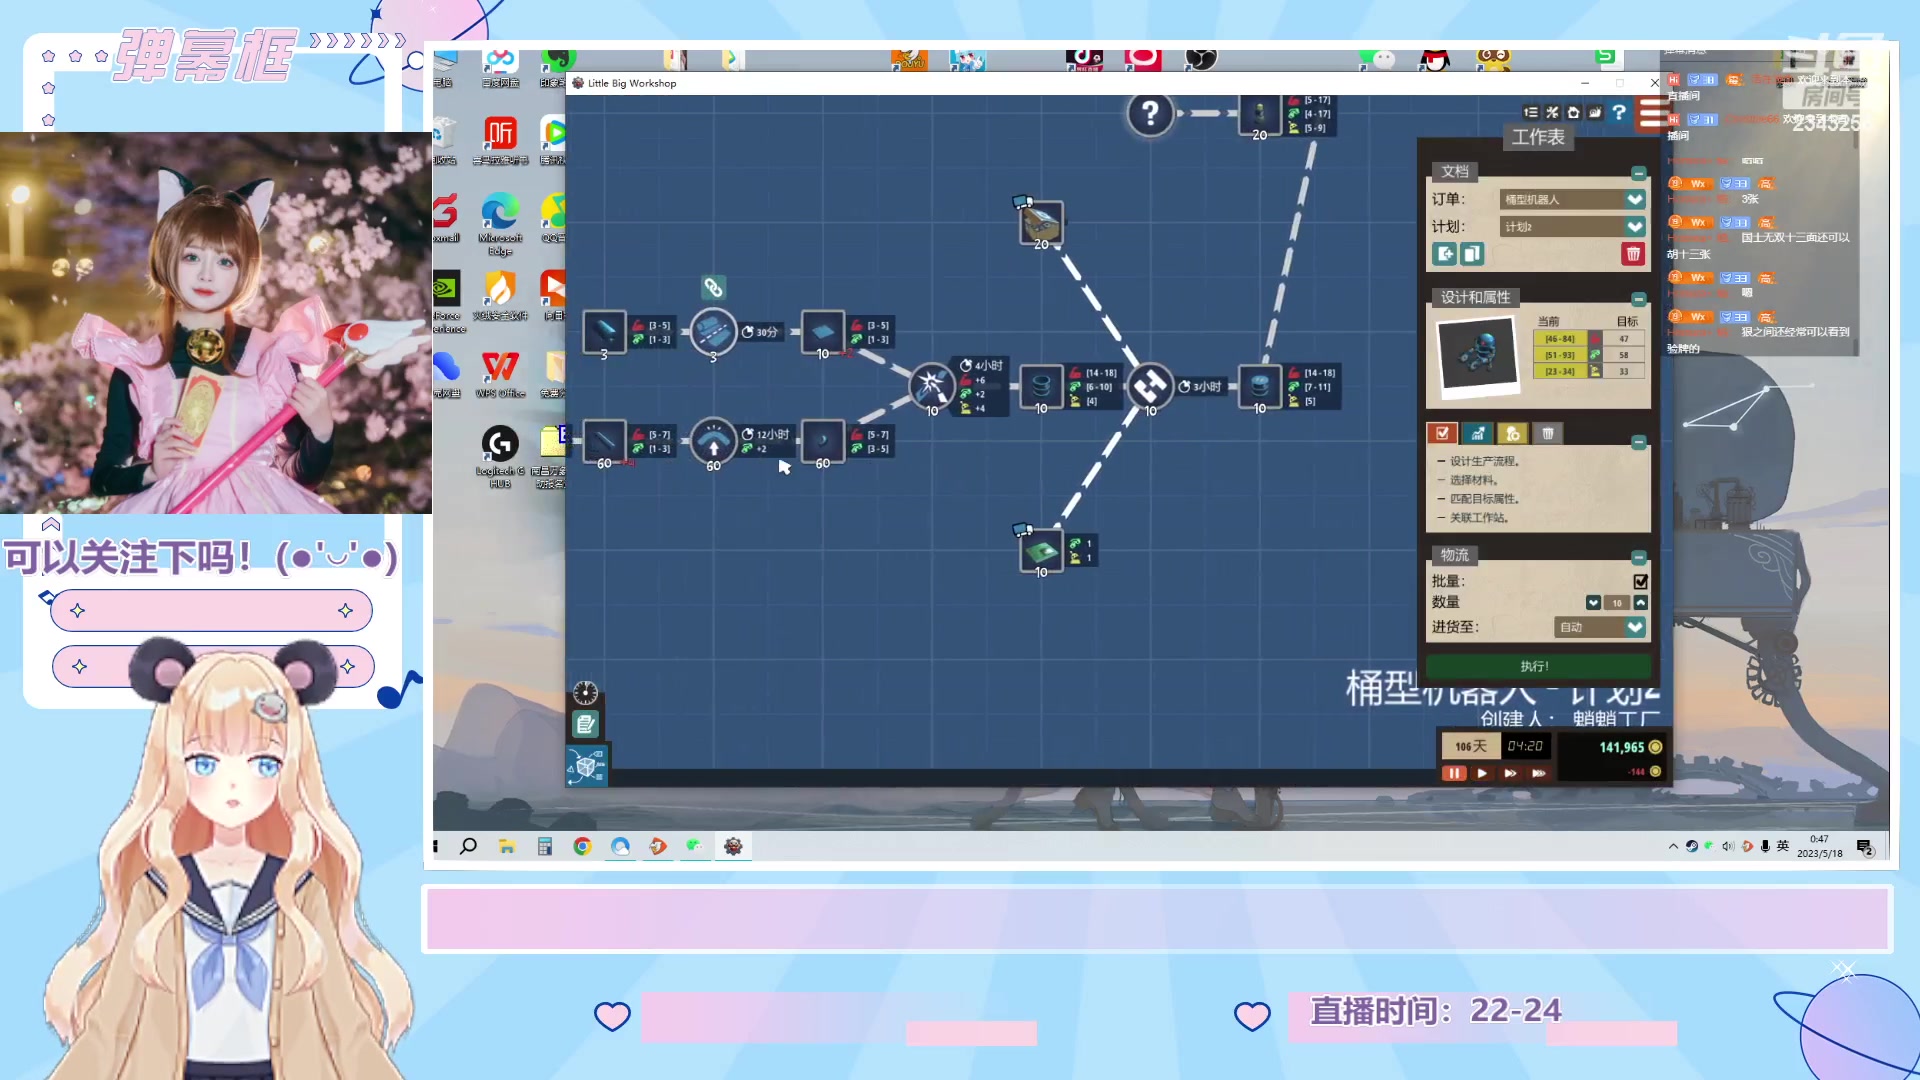Open Chrome from the Windows taskbar

[582, 847]
